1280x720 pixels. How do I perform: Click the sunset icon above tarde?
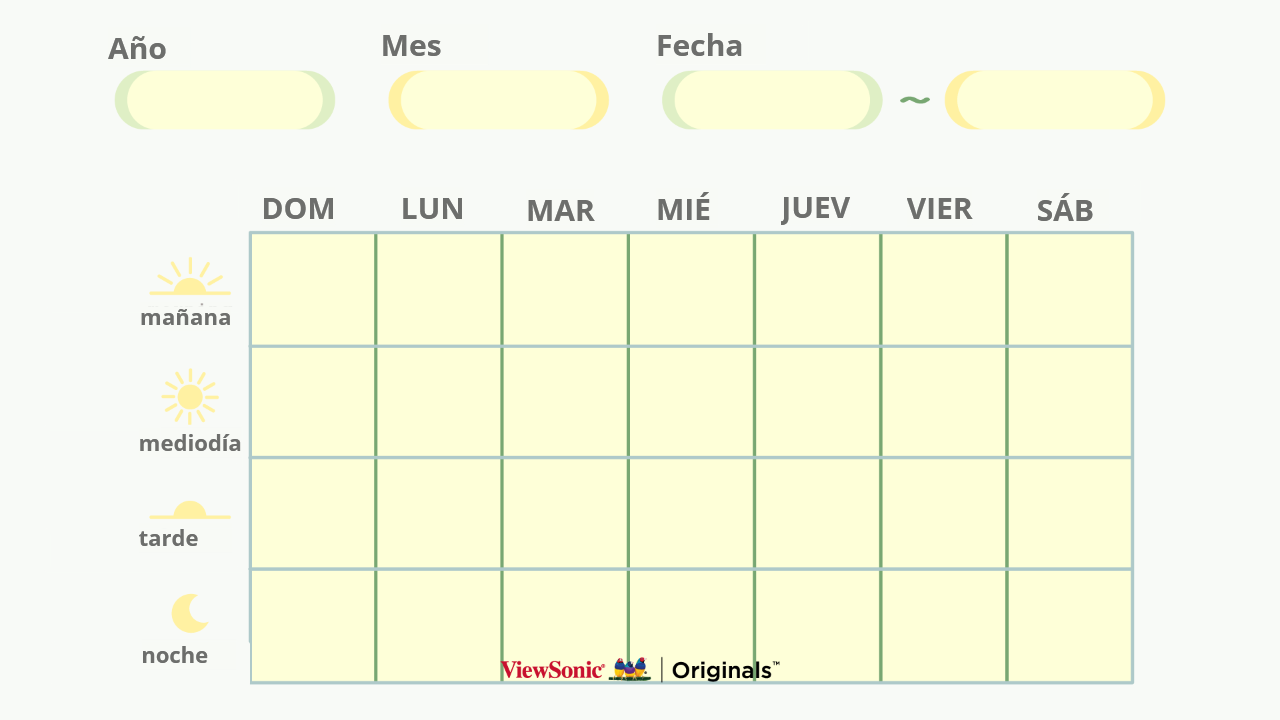[189, 510]
